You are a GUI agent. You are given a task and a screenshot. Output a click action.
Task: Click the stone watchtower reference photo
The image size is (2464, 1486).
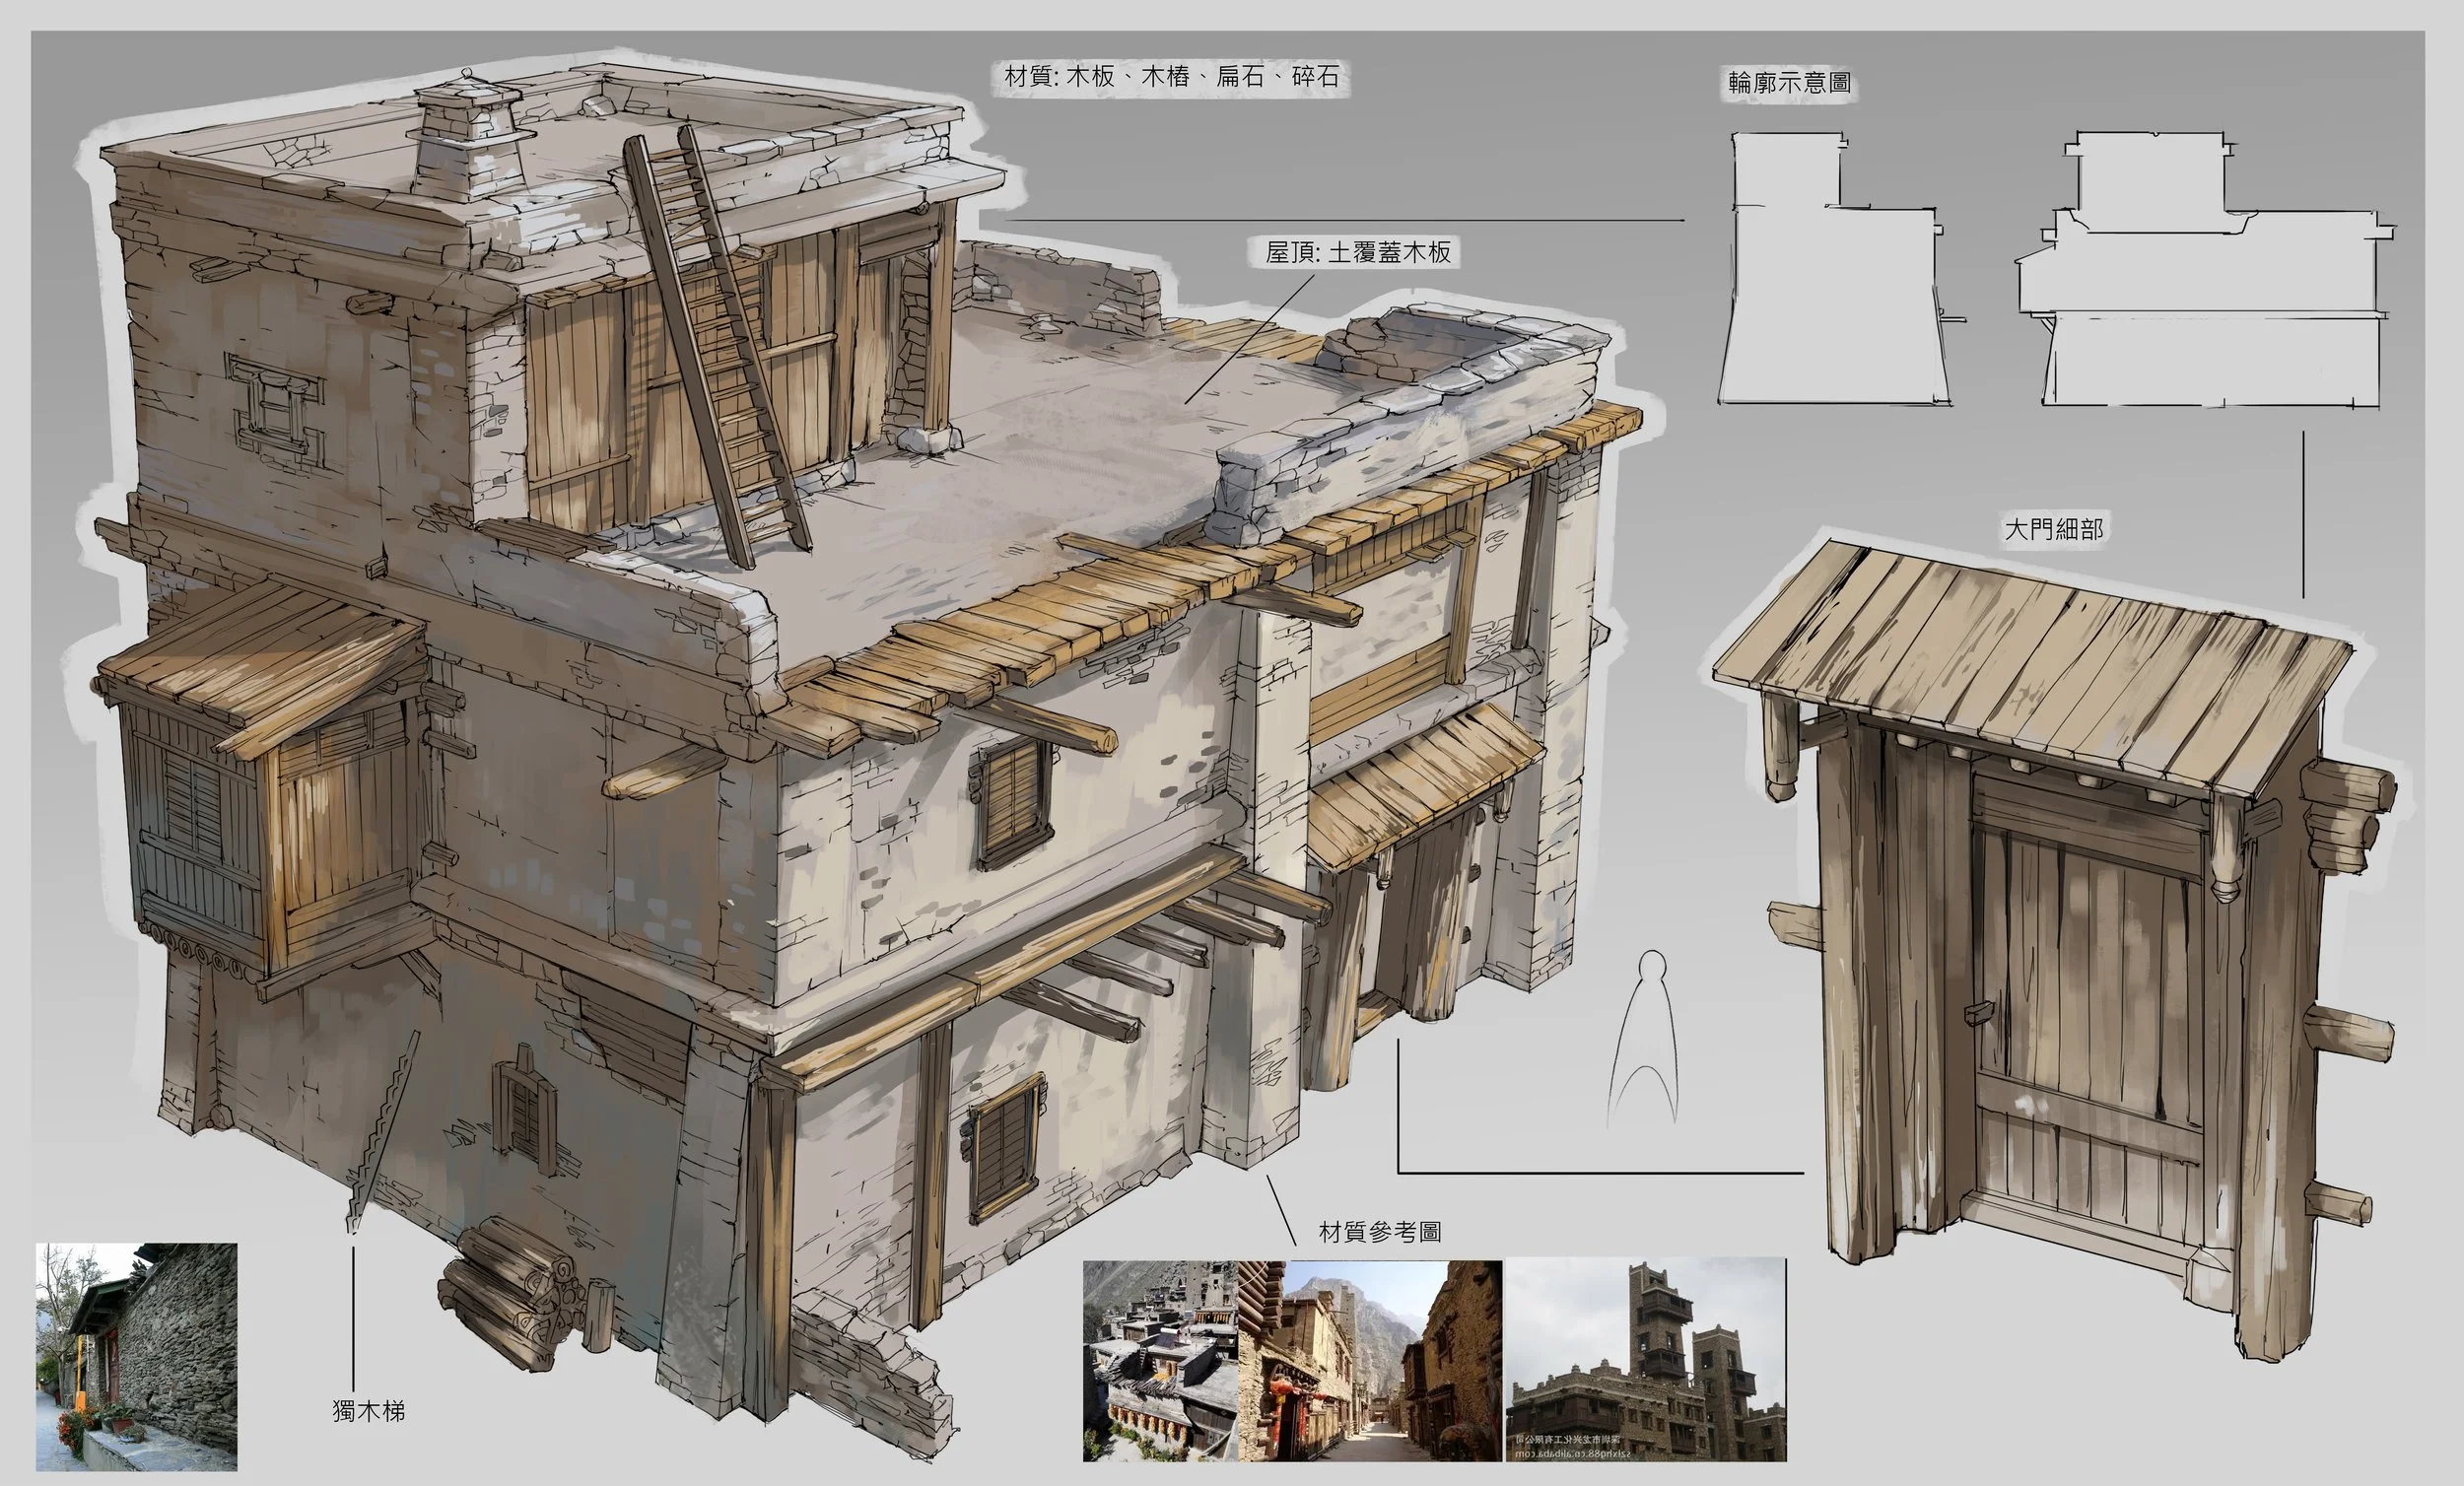pyautogui.click(x=1646, y=1360)
